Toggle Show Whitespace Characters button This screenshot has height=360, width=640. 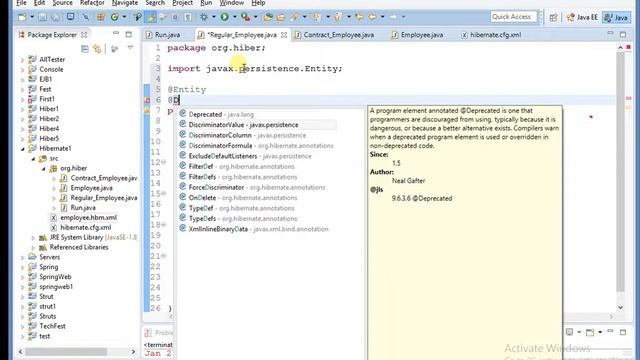click(188, 17)
